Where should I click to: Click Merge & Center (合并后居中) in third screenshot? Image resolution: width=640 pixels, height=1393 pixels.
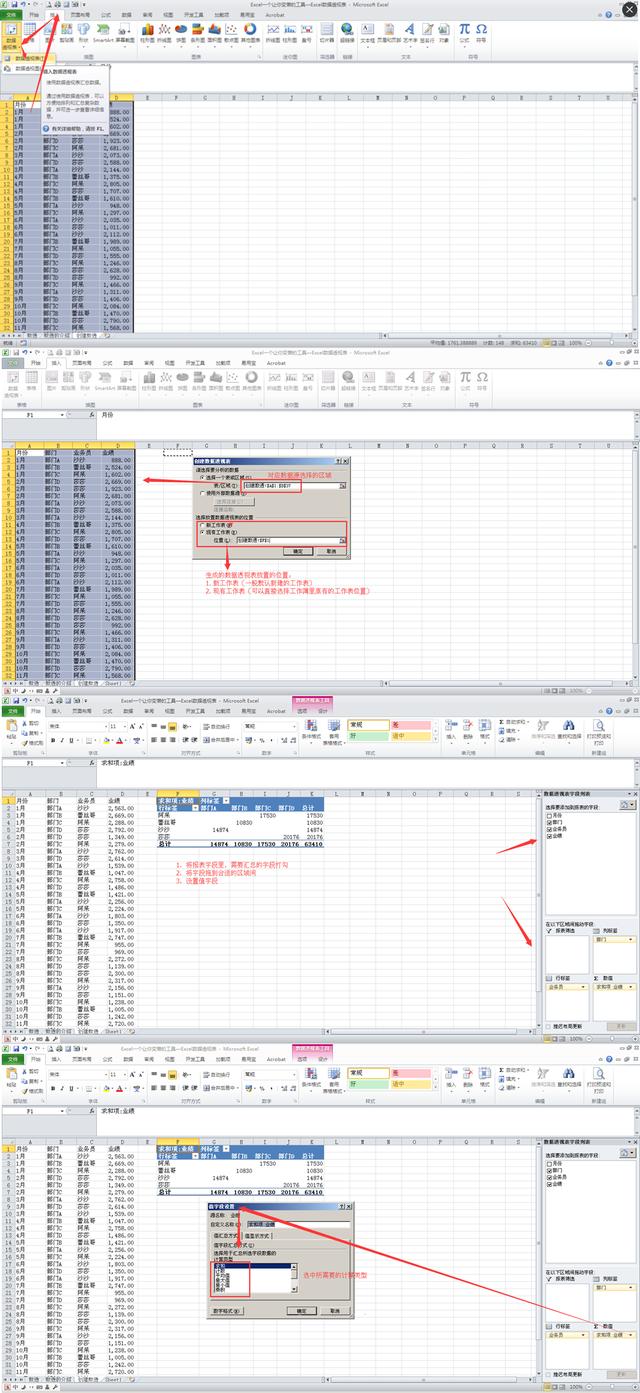pyautogui.click(x=222, y=740)
